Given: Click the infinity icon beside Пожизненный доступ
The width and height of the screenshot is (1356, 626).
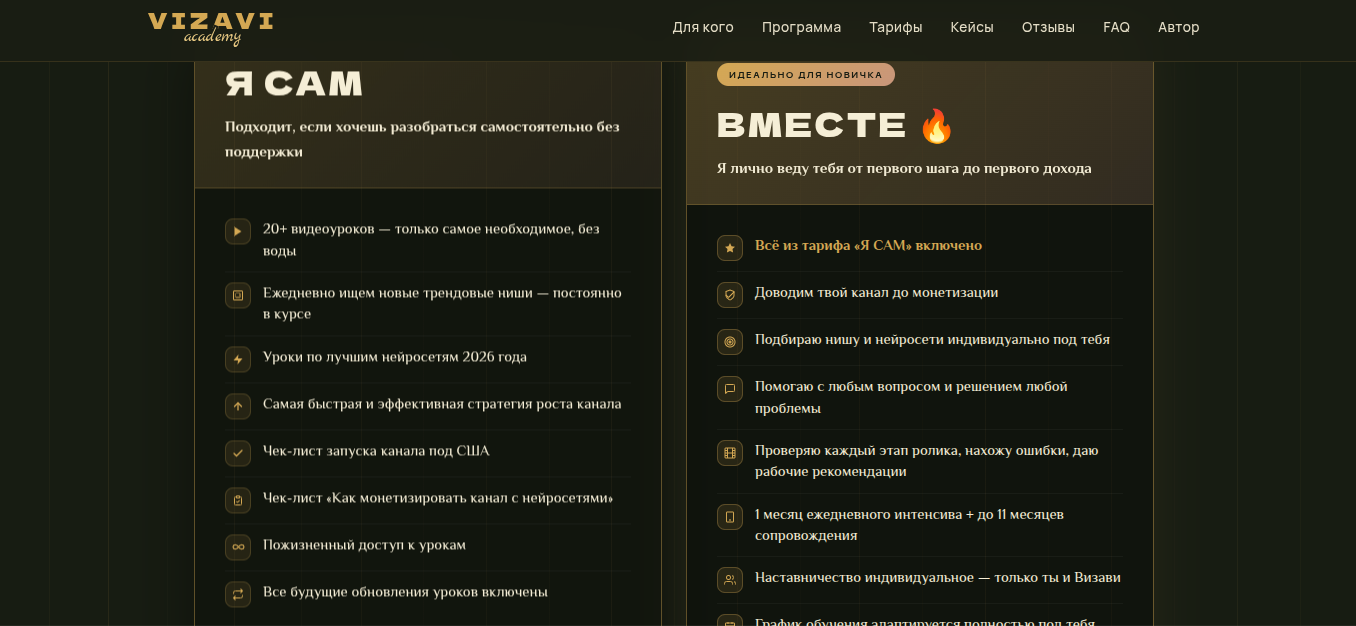Looking at the screenshot, I should (238, 547).
